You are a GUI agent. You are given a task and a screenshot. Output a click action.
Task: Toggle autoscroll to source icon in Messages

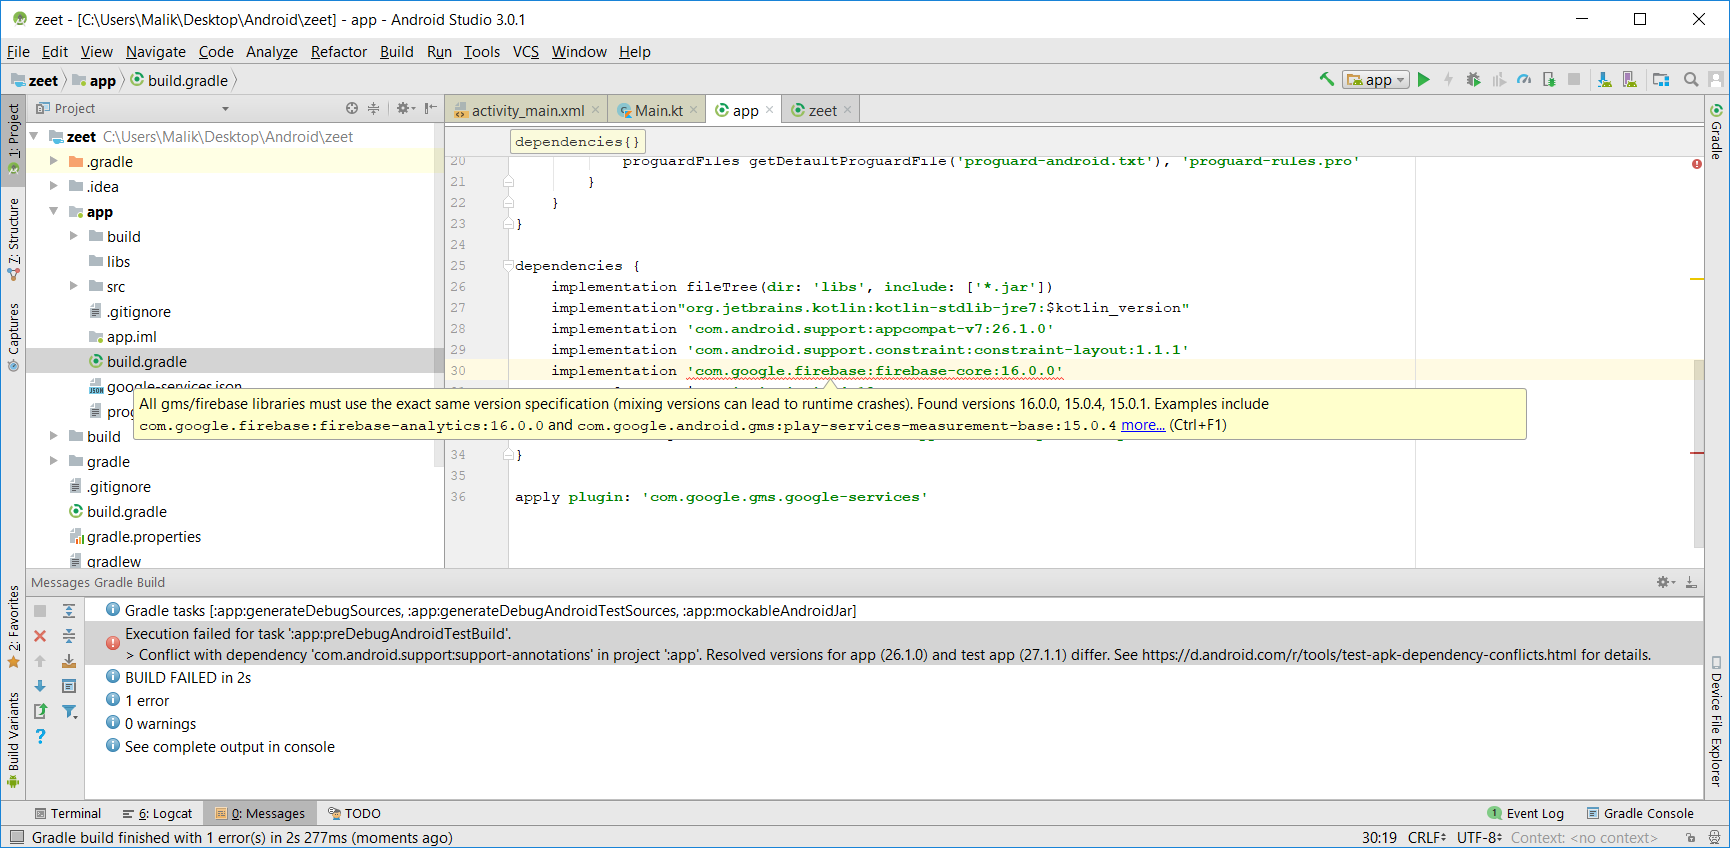click(69, 661)
